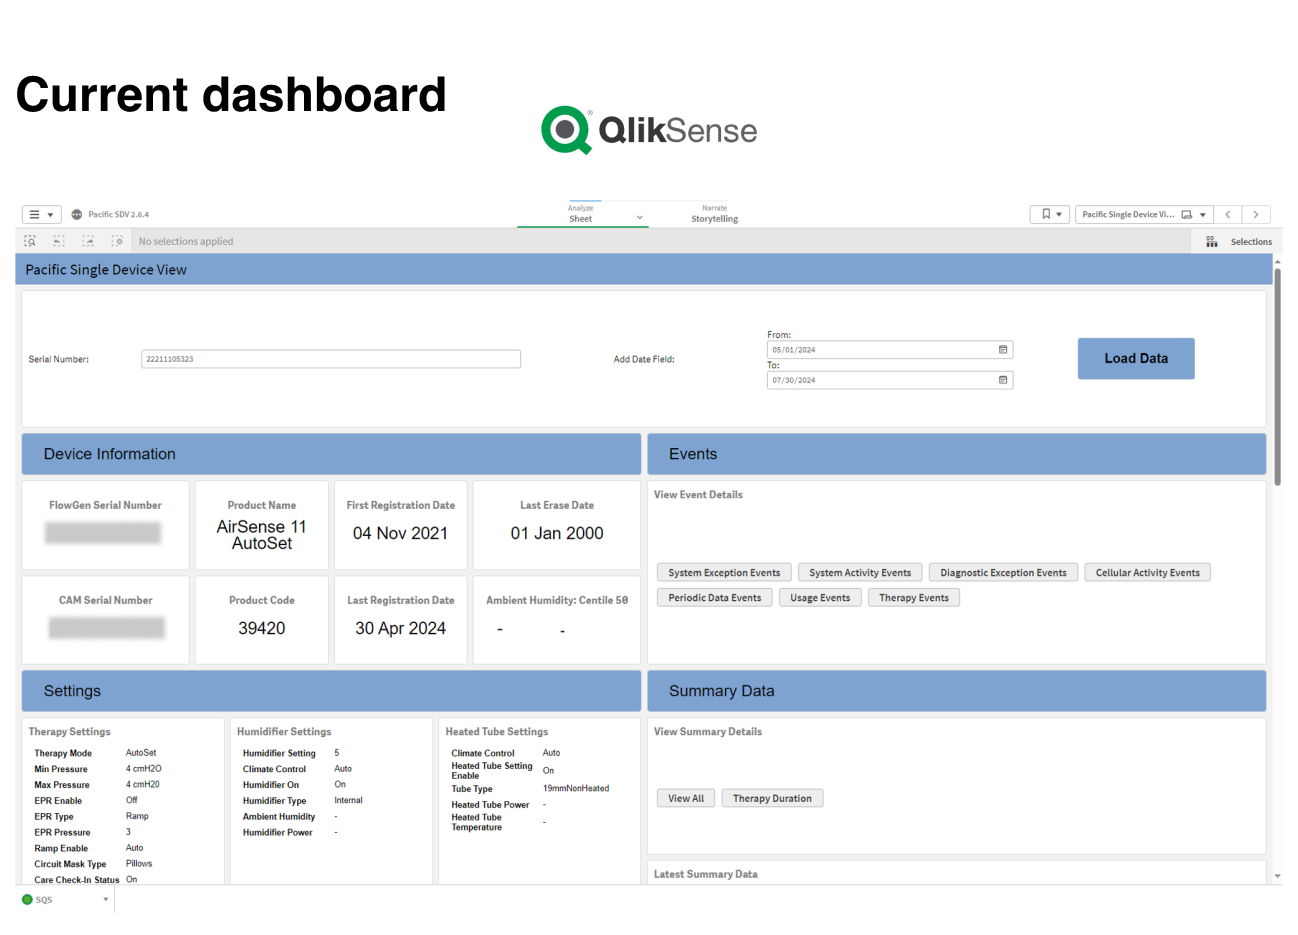The height and width of the screenshot is (935, 1298).
Task: Open the From date calendar picker
Action: pos(1003,350)
